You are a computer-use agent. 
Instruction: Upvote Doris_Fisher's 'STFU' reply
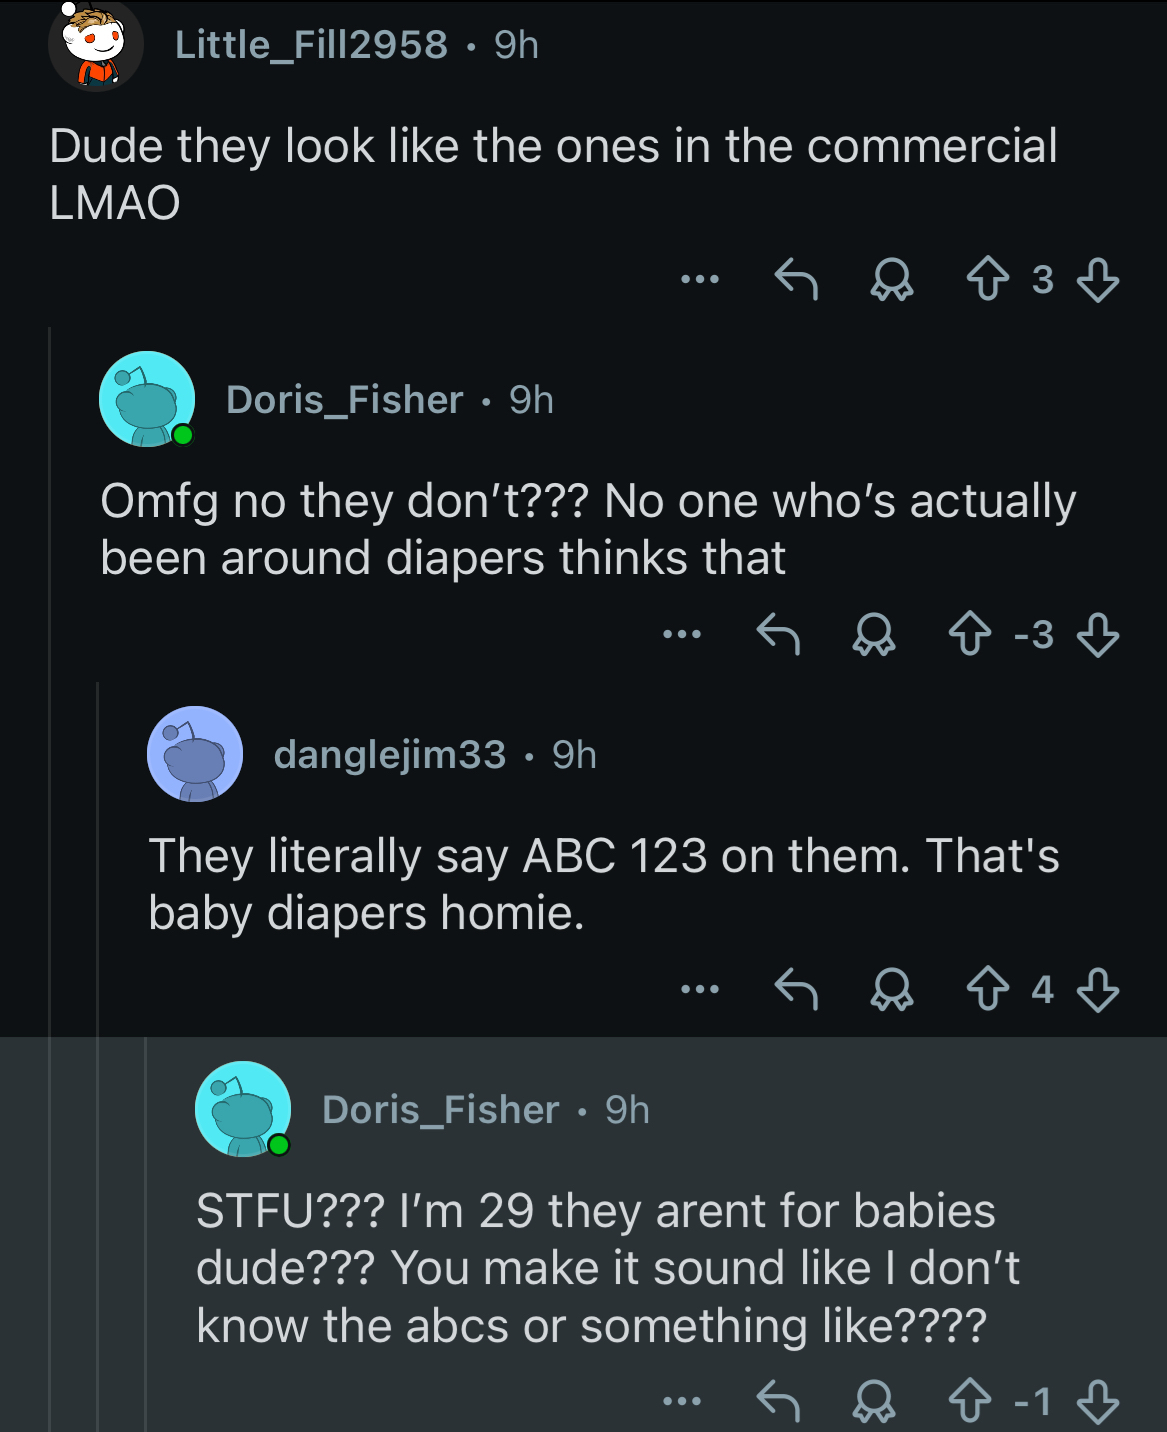pyautogui.click(x=969, y=1401)
